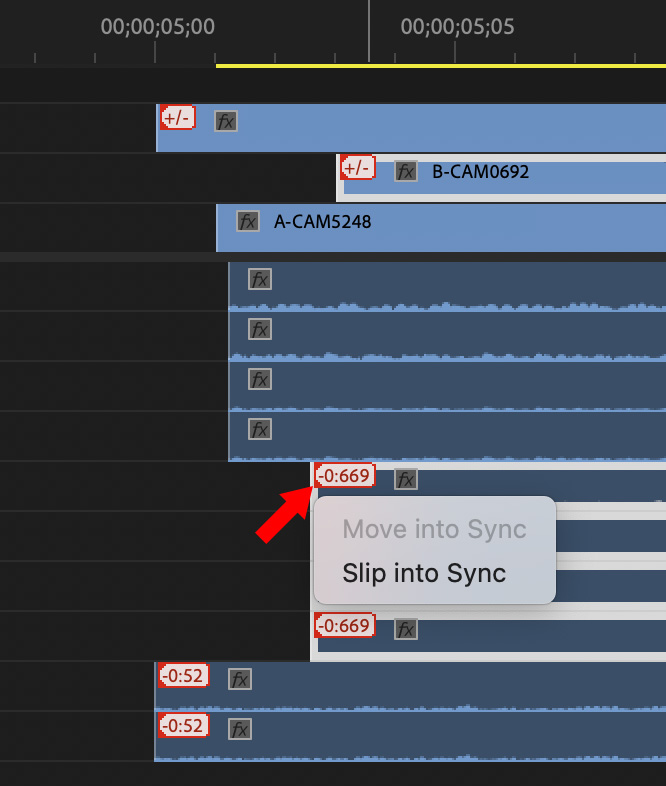This screenshot has height=786, width=666.
Task: Click the upper -0:52 out-of-sync indicator
Action: pyautogui.click(x=182, y=675)
